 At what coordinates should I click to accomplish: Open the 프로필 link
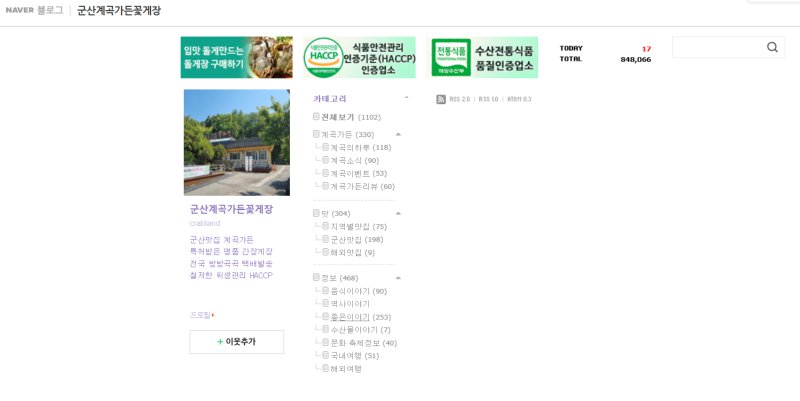coord(202,315)
